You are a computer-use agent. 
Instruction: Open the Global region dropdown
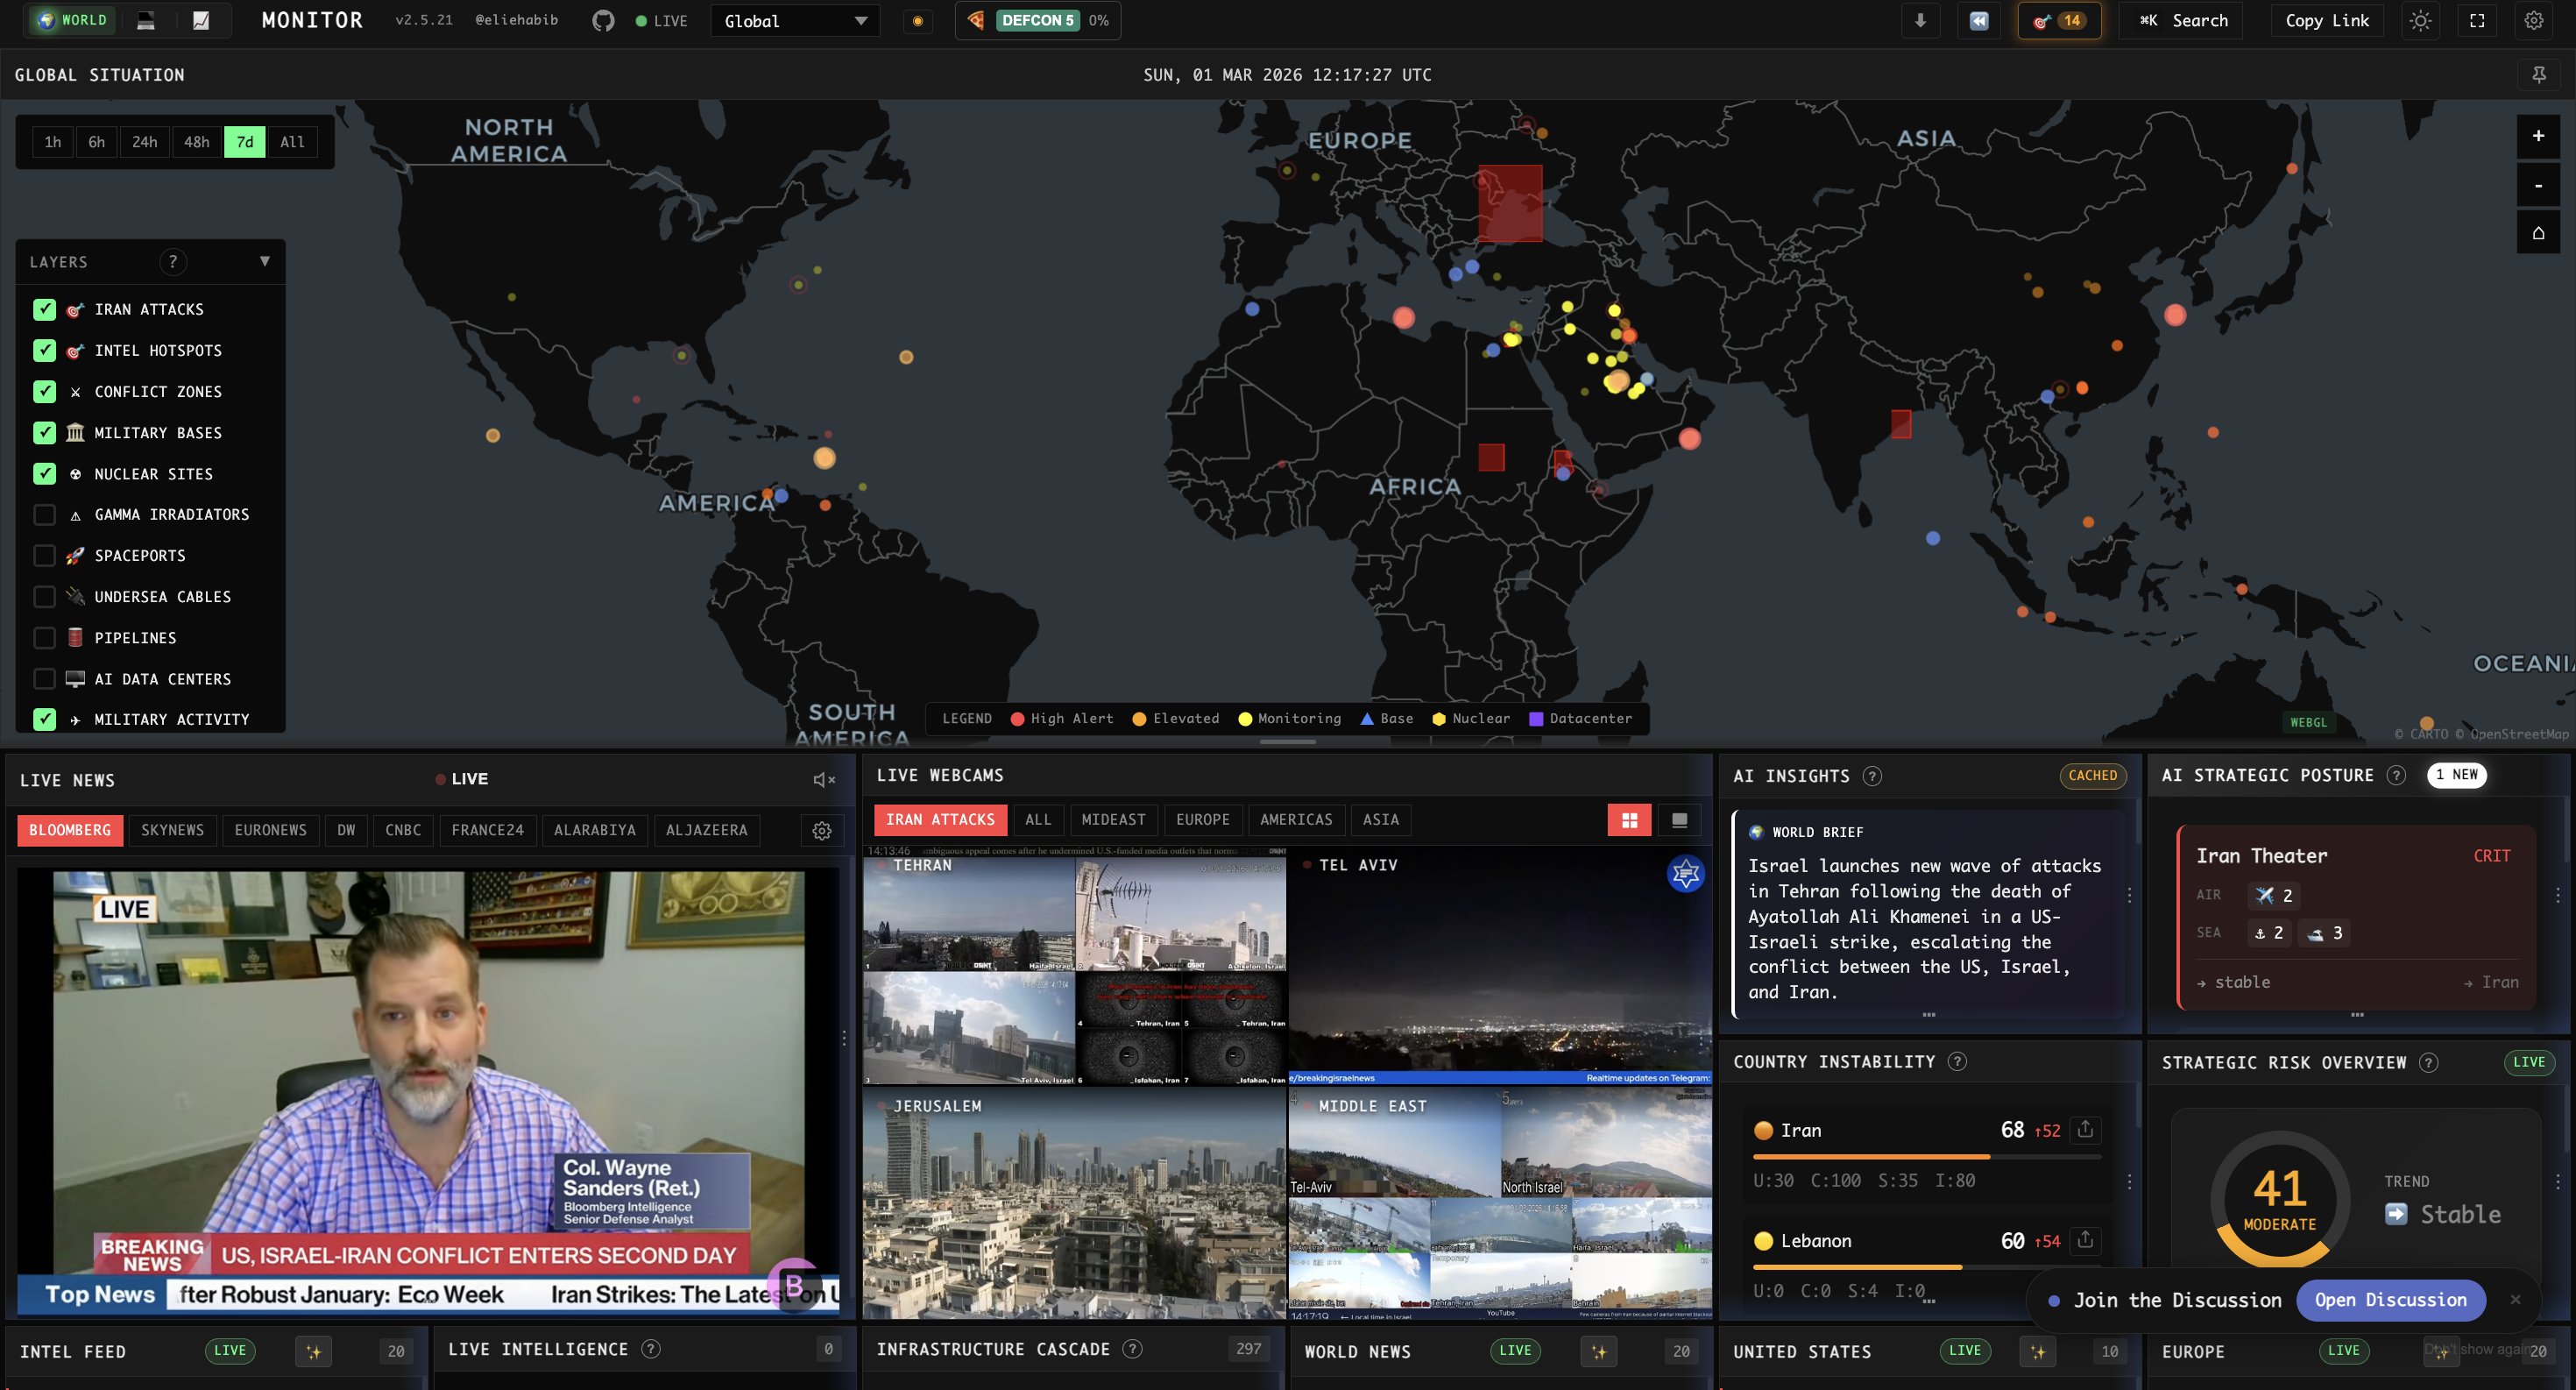[x=795, y=21]
